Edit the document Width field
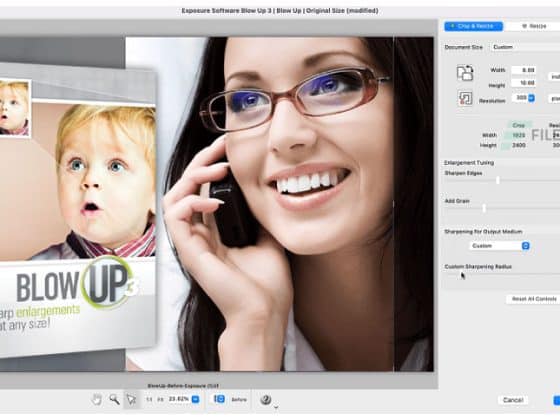This screenshot has width=560, height=420. [x=524, y=70]
